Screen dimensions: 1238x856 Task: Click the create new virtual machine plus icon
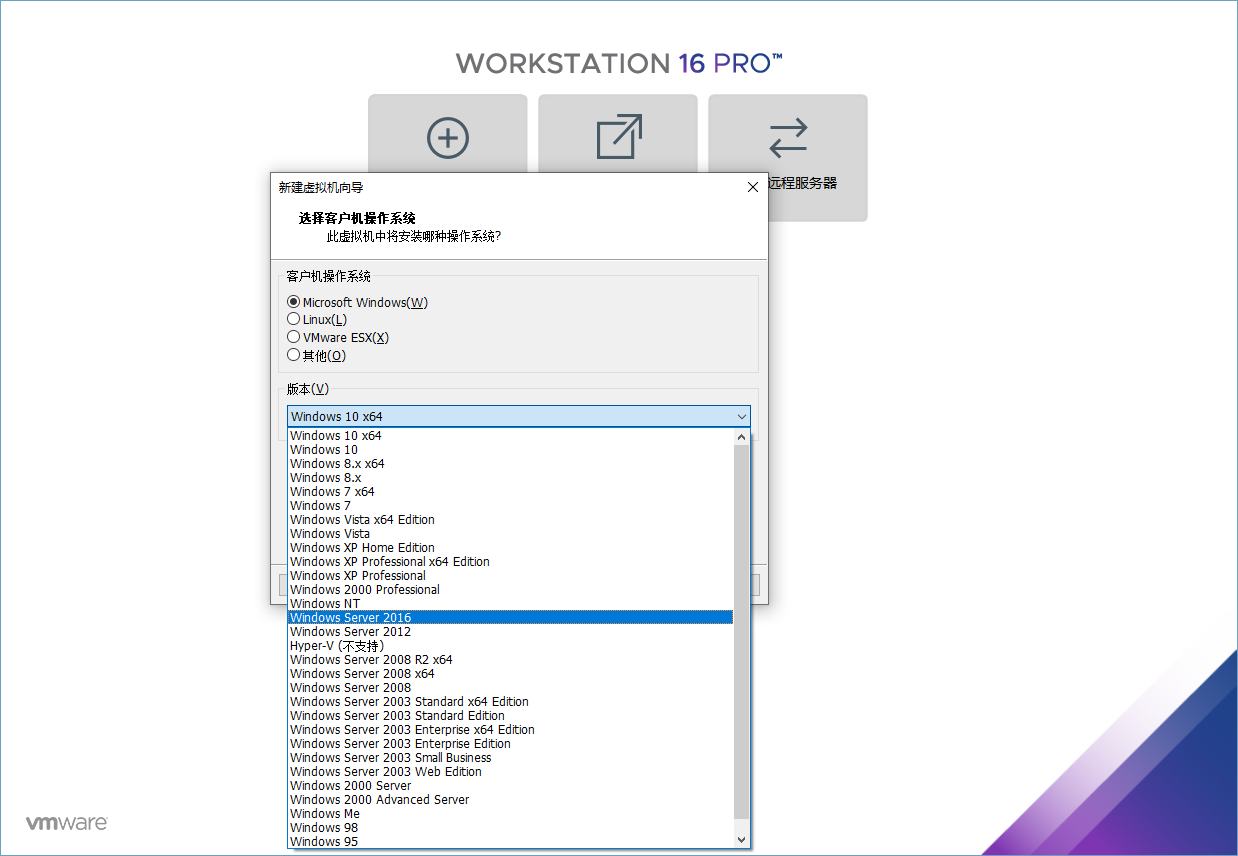(448, 138)
